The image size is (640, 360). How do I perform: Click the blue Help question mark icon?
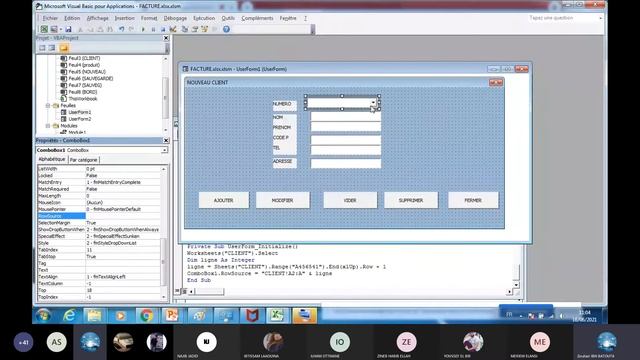point(226,29)
